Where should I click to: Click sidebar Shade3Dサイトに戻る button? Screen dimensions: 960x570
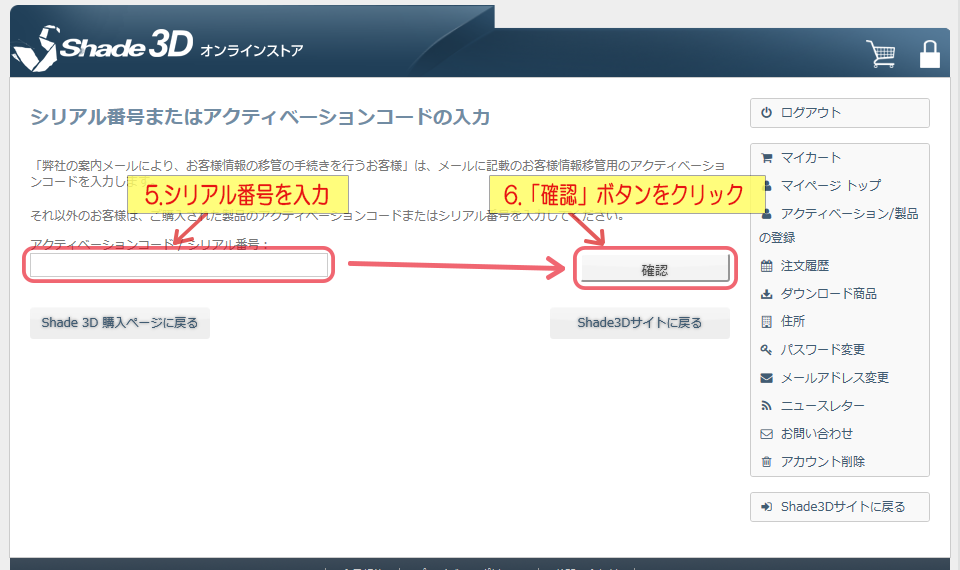pos(839,507)
